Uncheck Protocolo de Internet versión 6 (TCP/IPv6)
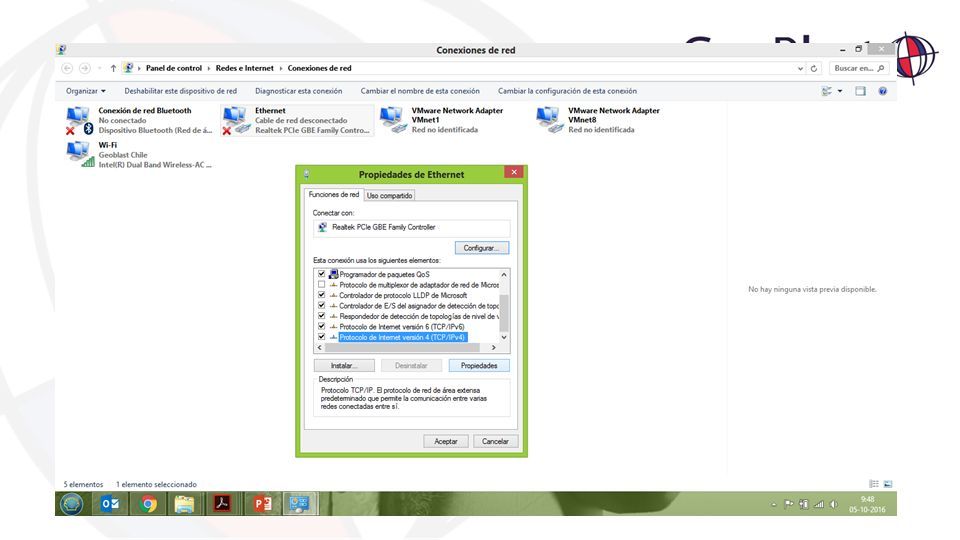This screenshot has height=540, width=960. click(x=321, y=326)
